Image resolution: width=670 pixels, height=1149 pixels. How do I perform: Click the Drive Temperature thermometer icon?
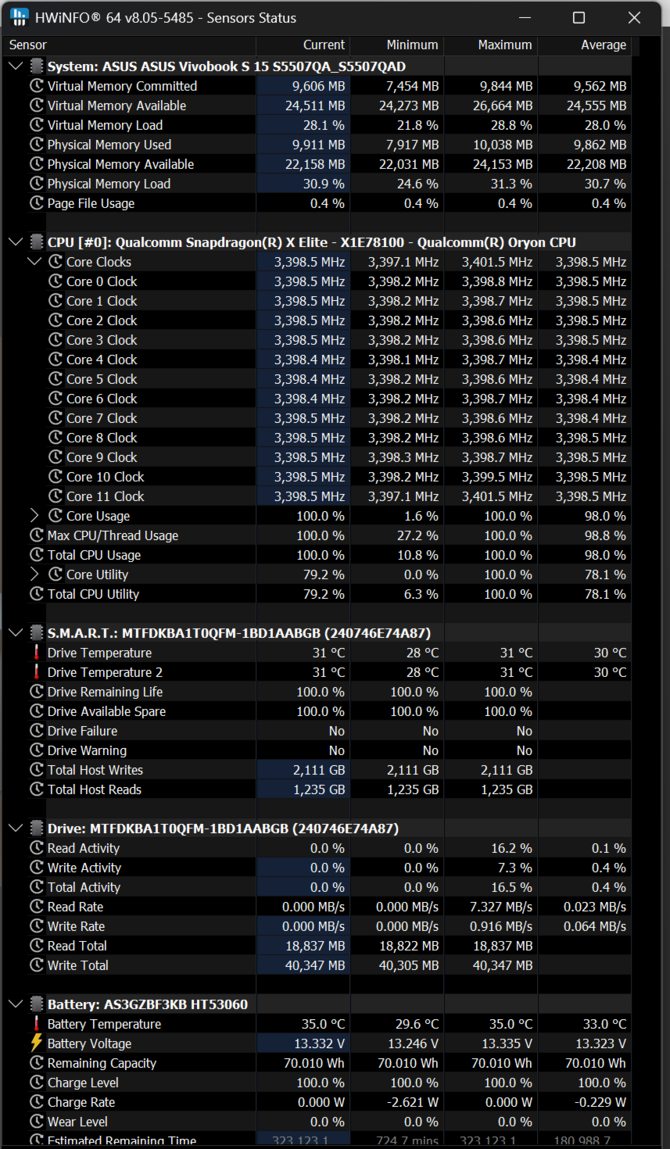click(37, 653)
